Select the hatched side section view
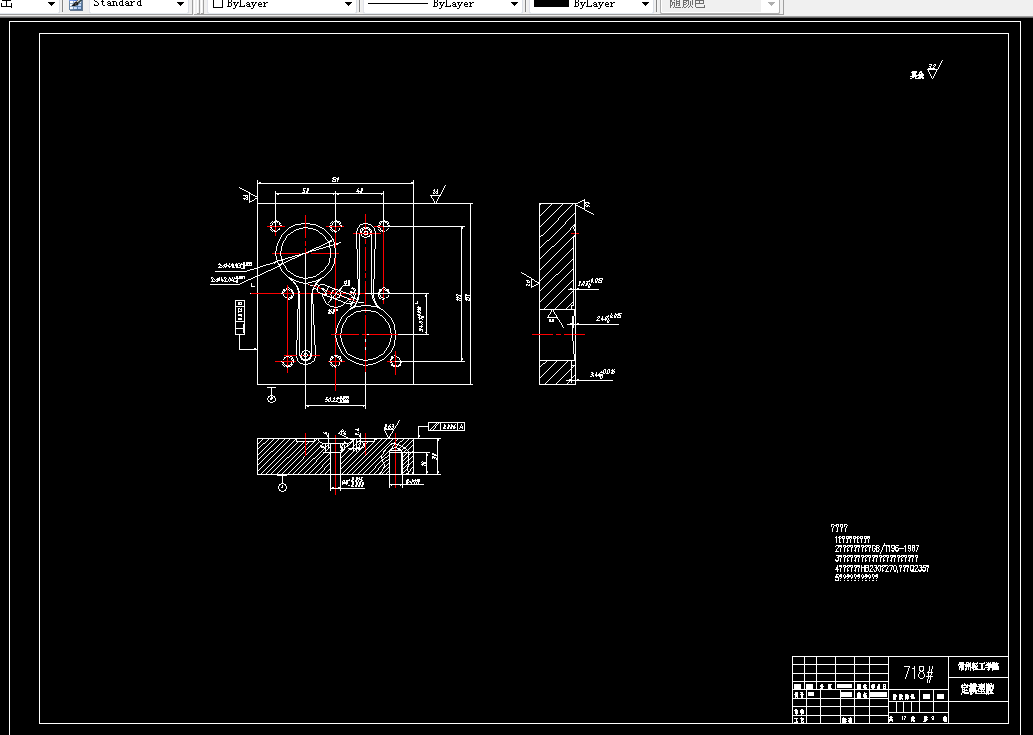 click(x=557, y=294)
